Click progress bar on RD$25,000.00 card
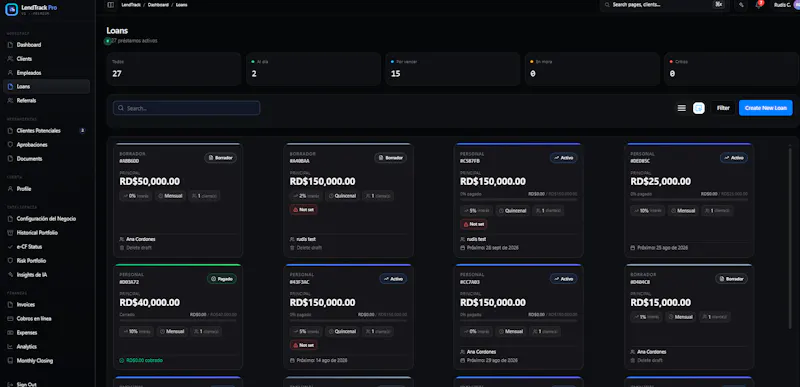800x387 pixels. [x=689, y=199]
